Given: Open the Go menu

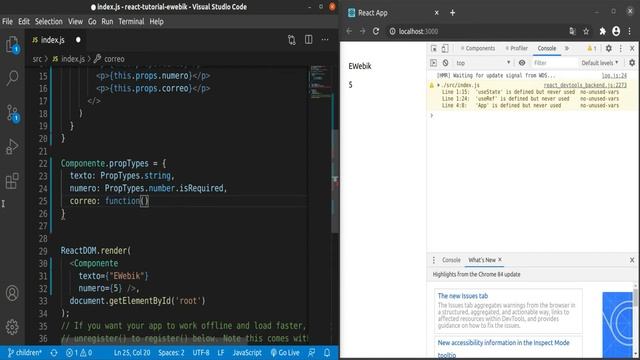Looking at the screenshot, I should 92,22.
